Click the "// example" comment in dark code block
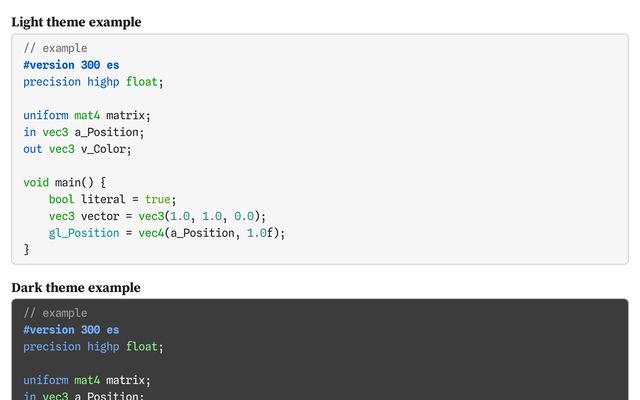The height and width of the screenshot is (400, 640). pos(55,313)
